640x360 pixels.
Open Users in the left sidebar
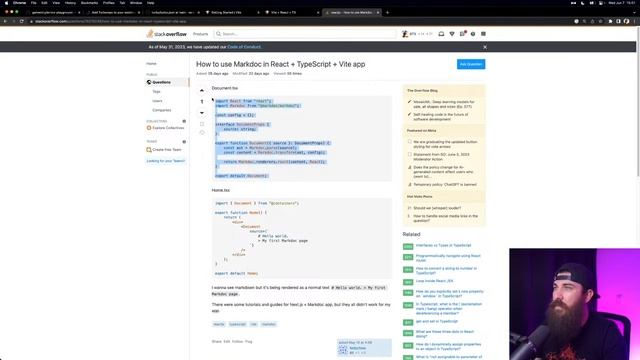[x=157, y=101]
